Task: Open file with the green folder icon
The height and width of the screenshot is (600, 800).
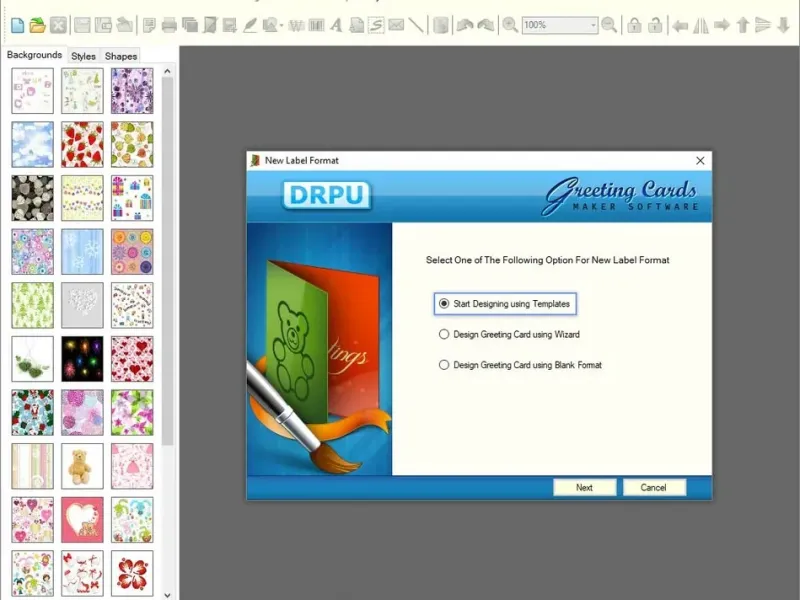Action: (37, 24)
